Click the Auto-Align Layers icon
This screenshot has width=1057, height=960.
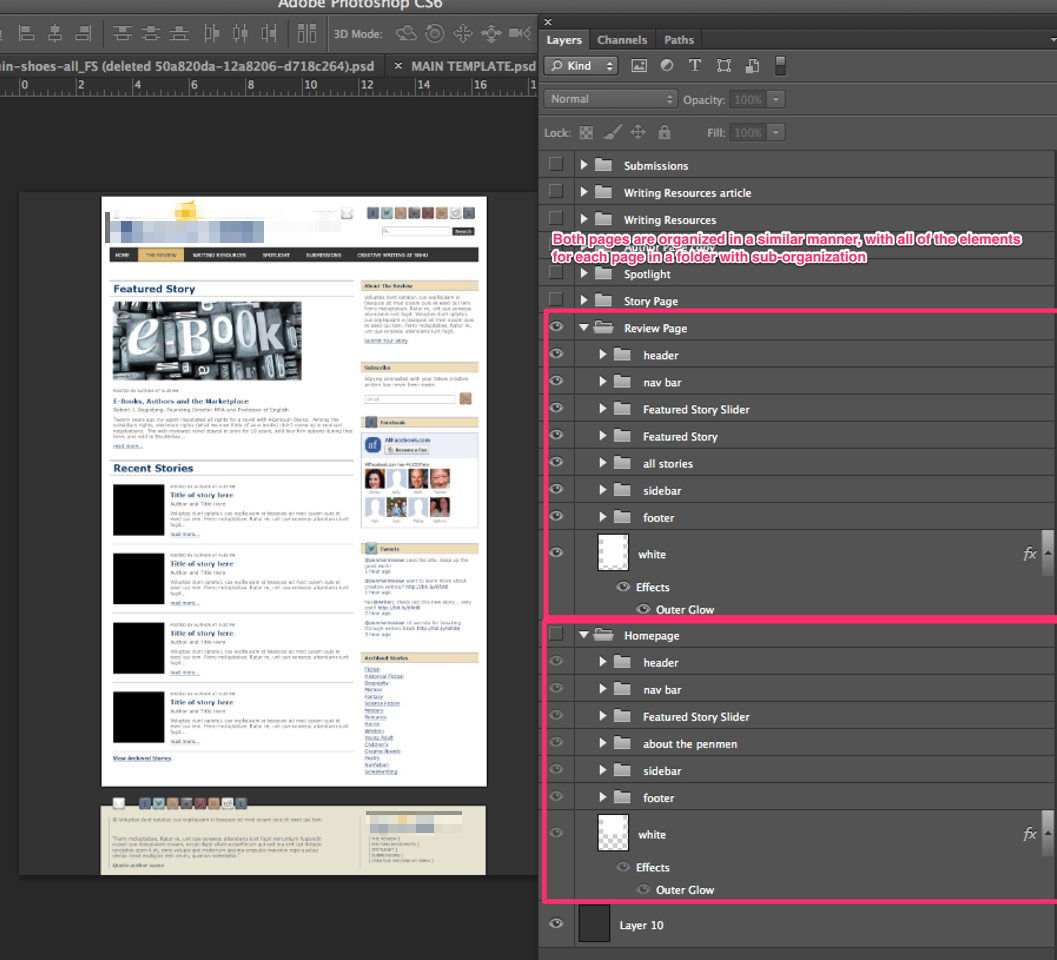pyautogui.click(x=307, y=33)
